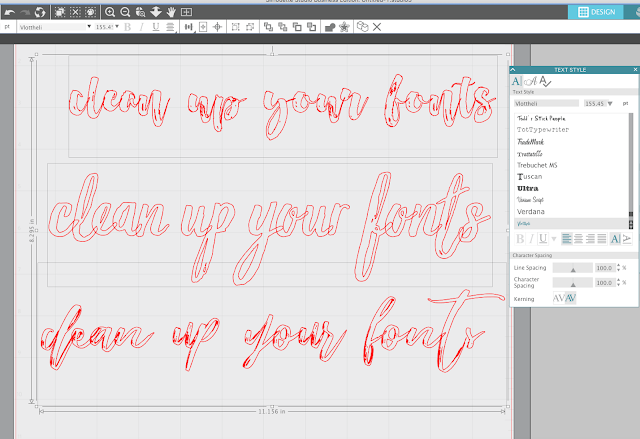Zoom in with the plus magnifier
Viewport: 640px width, 439px height.
110,12
